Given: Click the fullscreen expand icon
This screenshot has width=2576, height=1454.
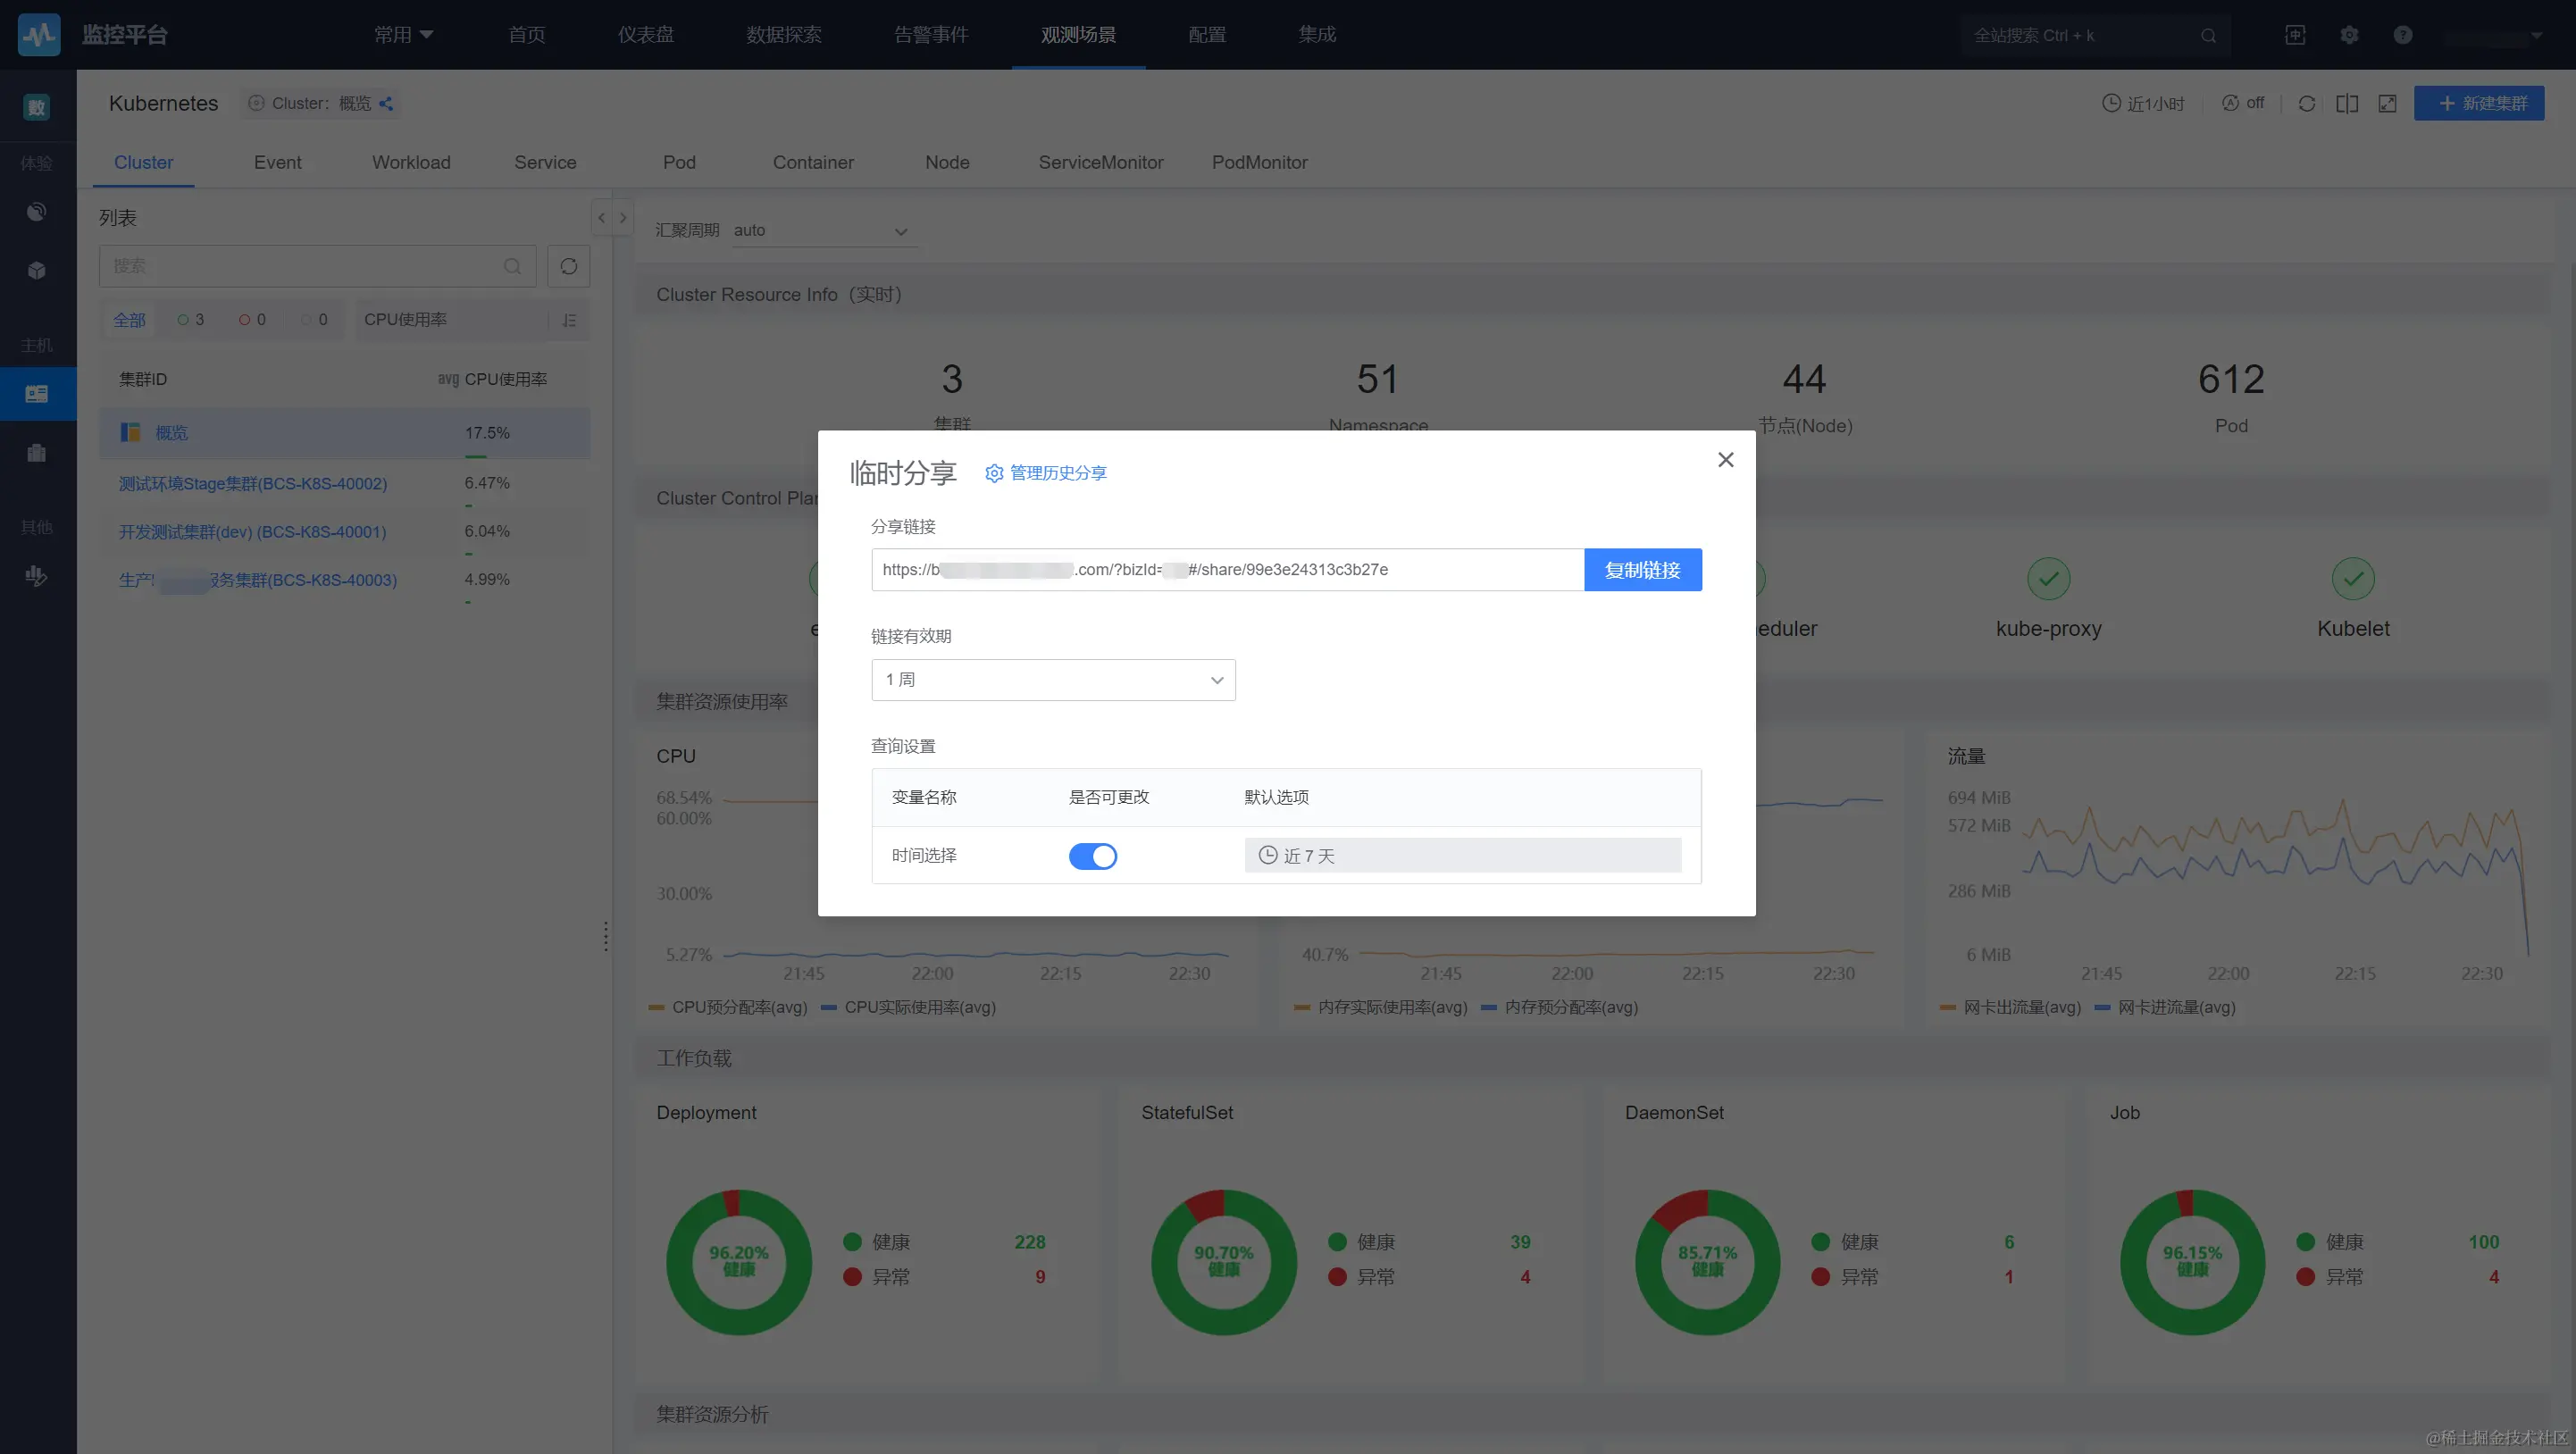Looking at the screenshot, I should (x=2387, y=103).
